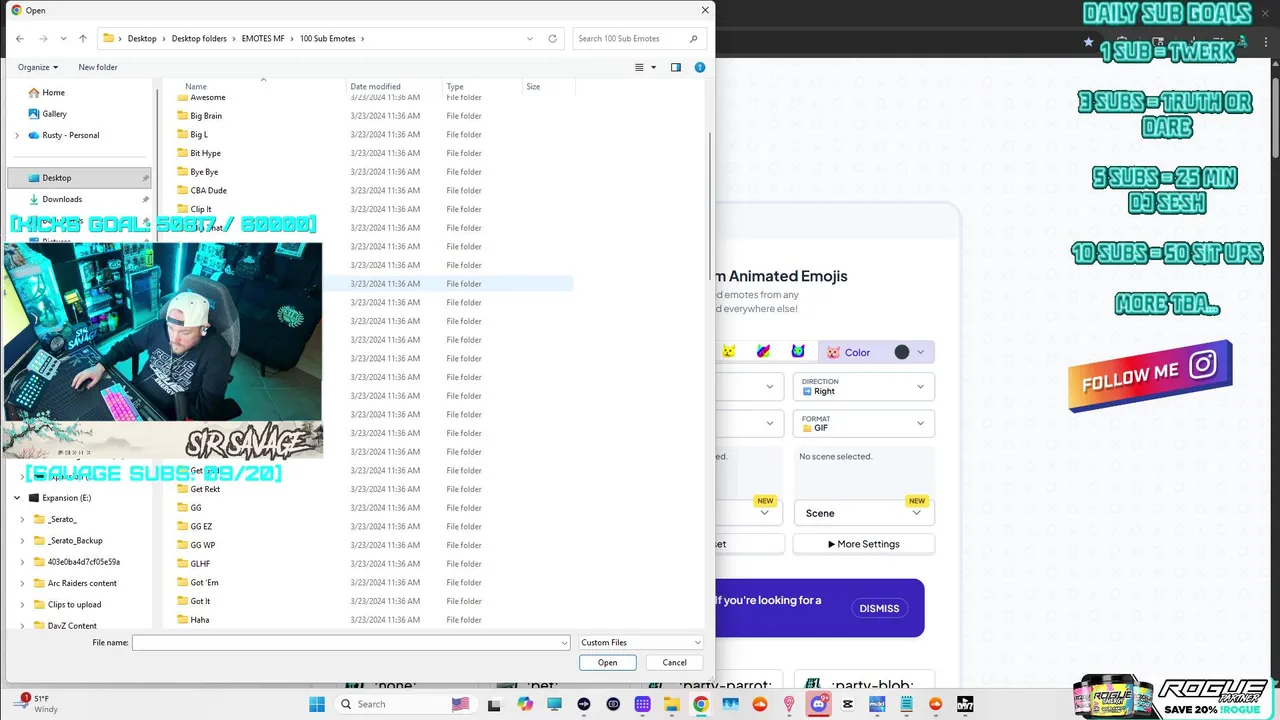The image size is (1280, 720).
Task: Click the Open button
Action: point(608,662)
